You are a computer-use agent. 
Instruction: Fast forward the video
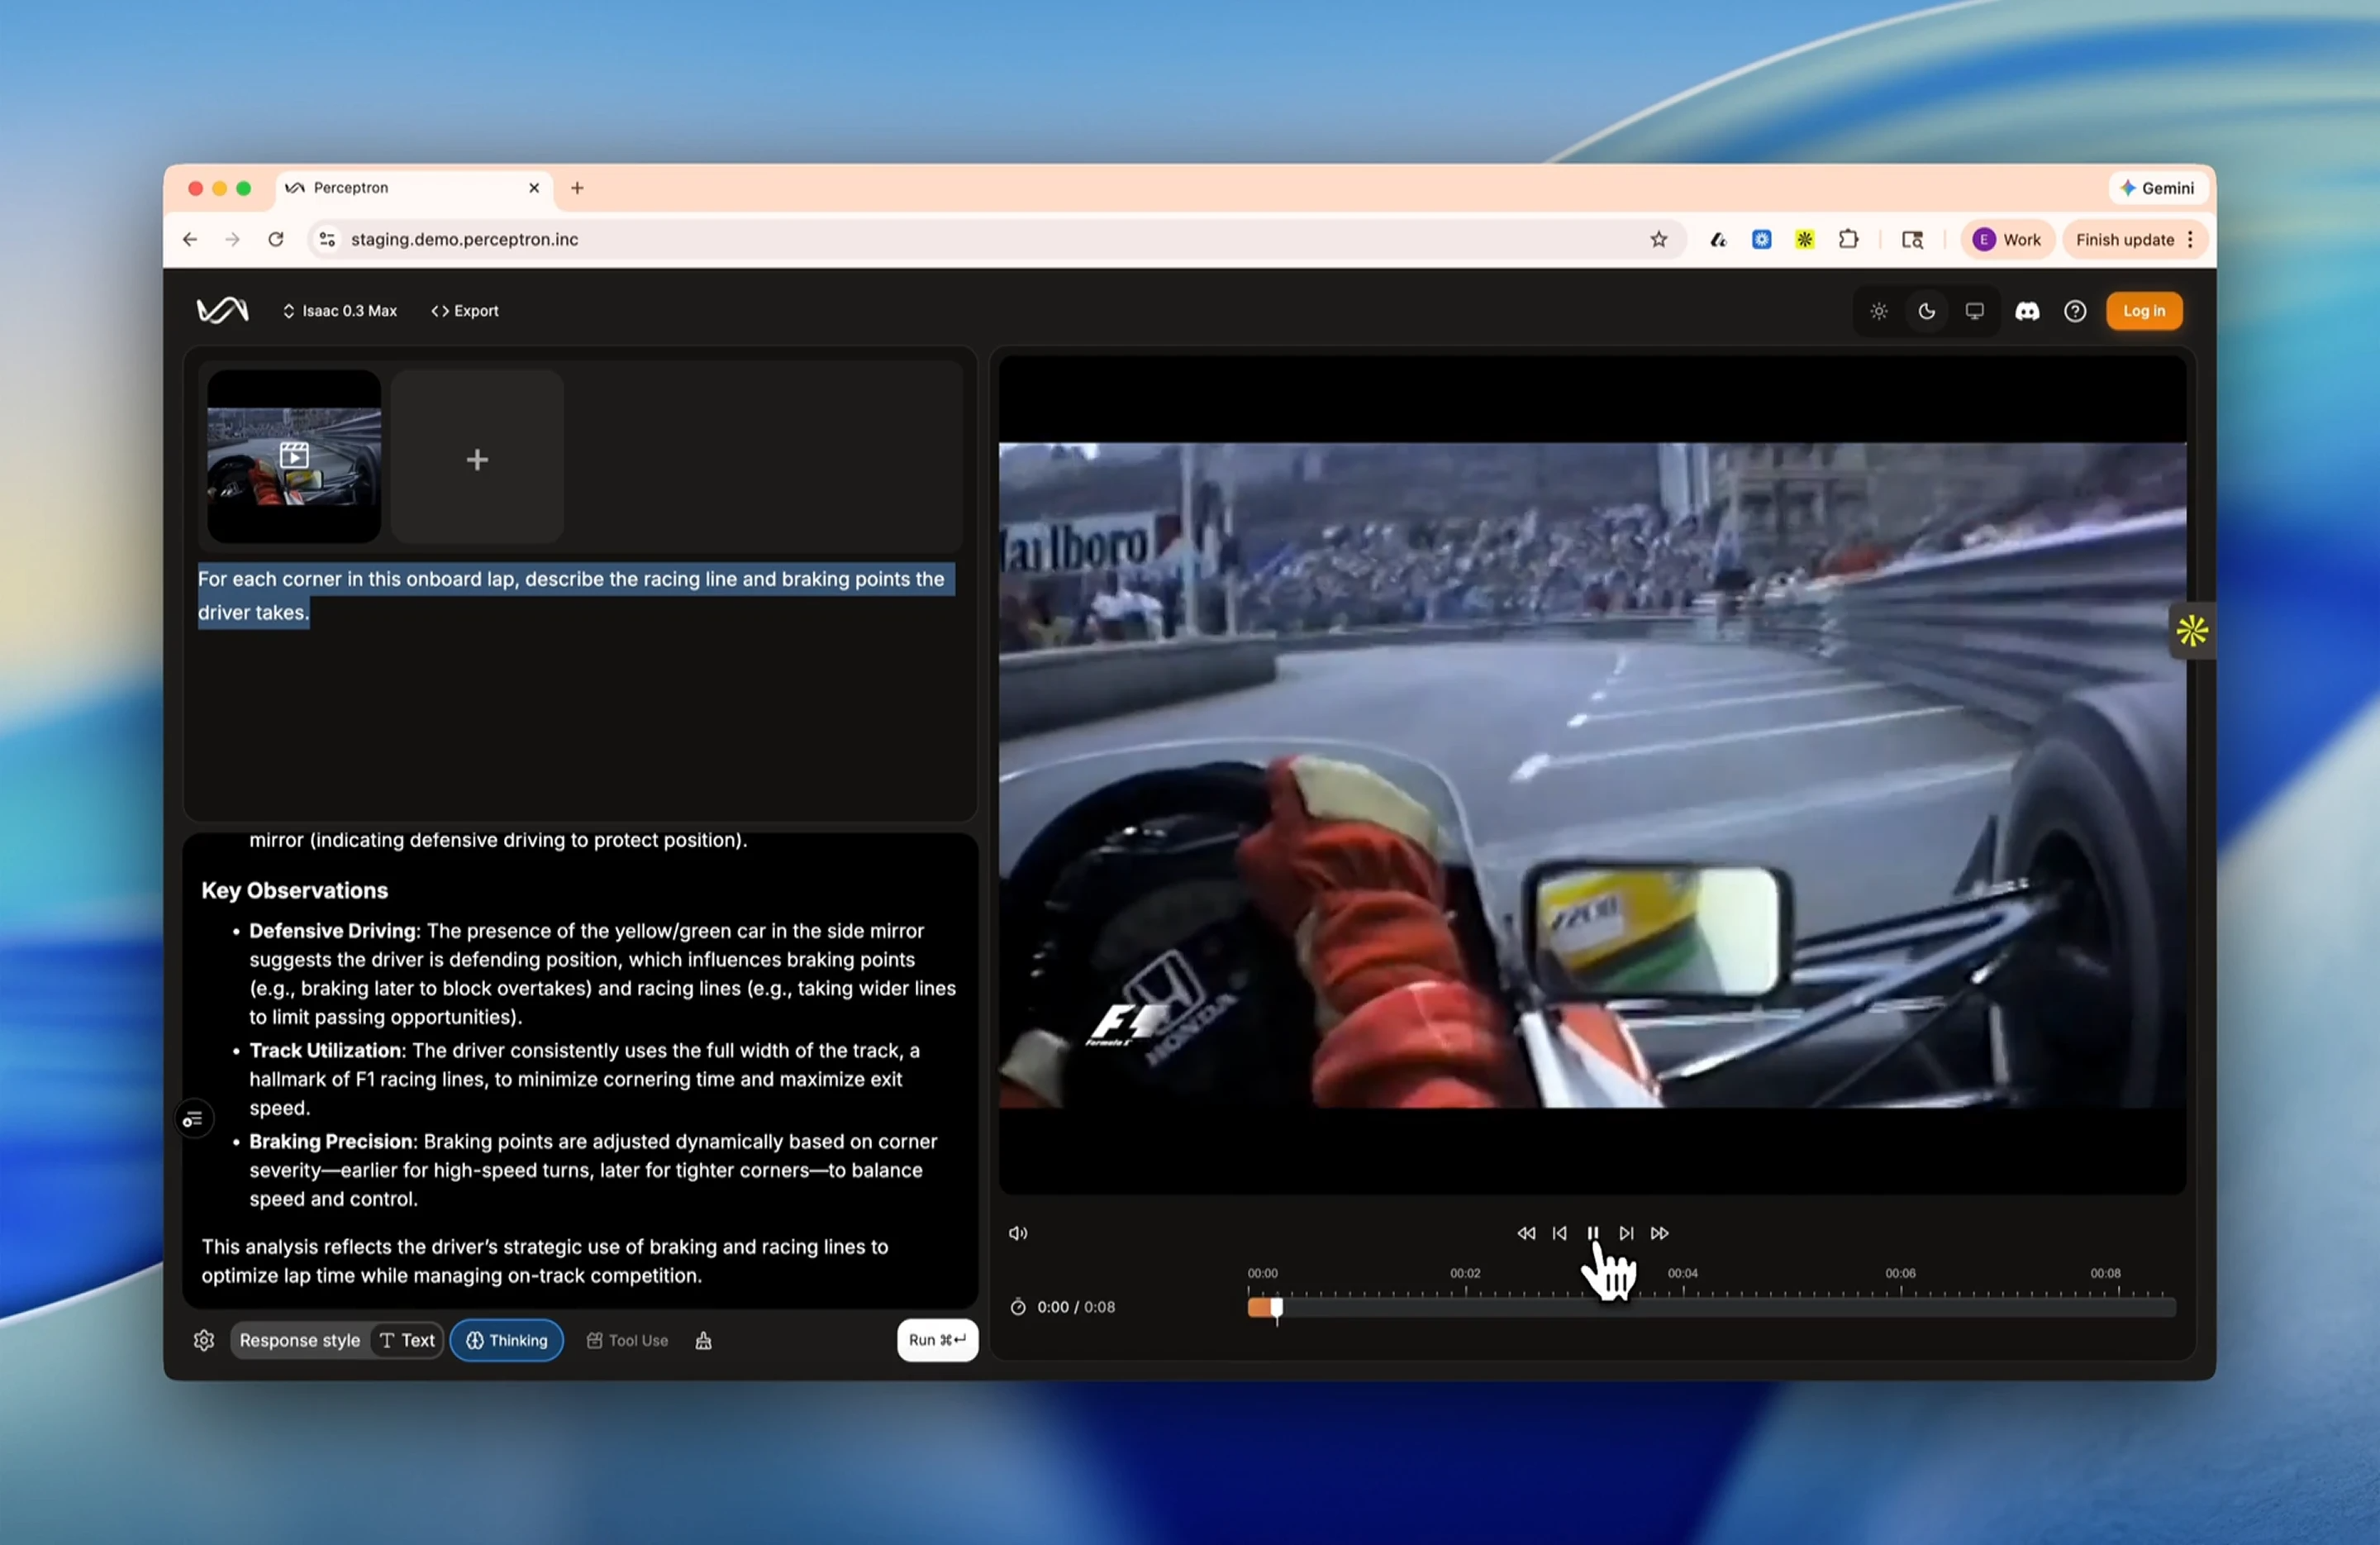[1659, 1233]
